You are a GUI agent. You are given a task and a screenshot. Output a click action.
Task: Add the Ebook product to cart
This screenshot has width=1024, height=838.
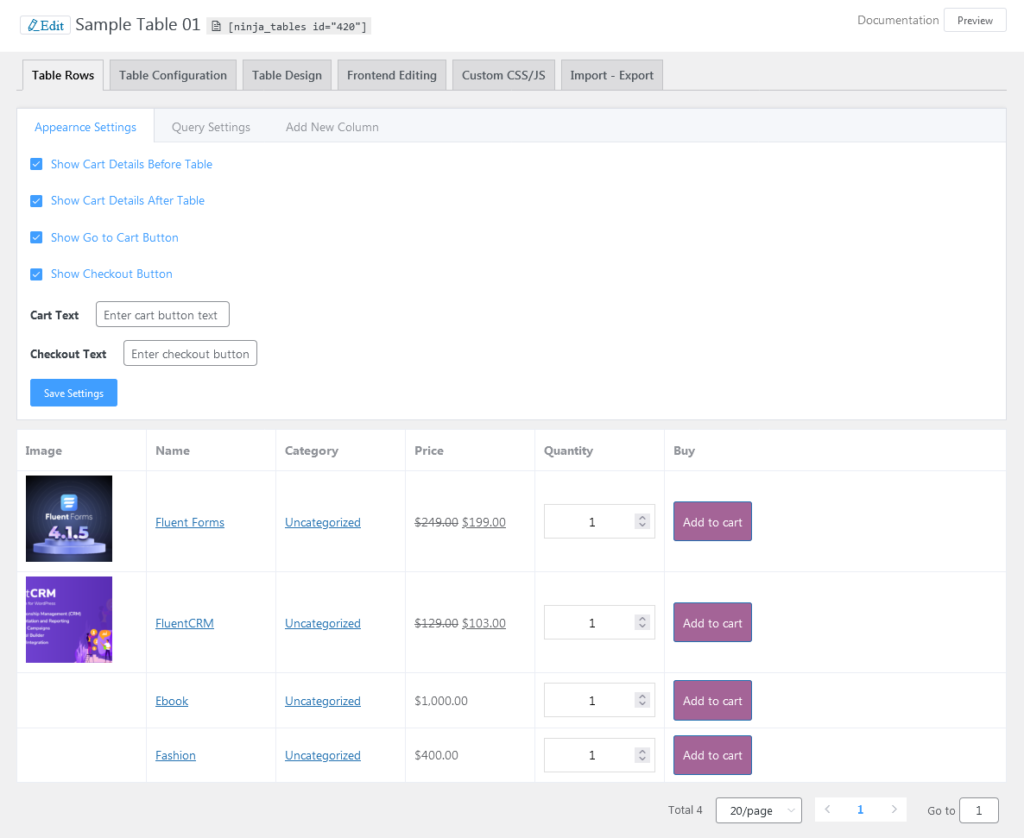pos(712,700)
